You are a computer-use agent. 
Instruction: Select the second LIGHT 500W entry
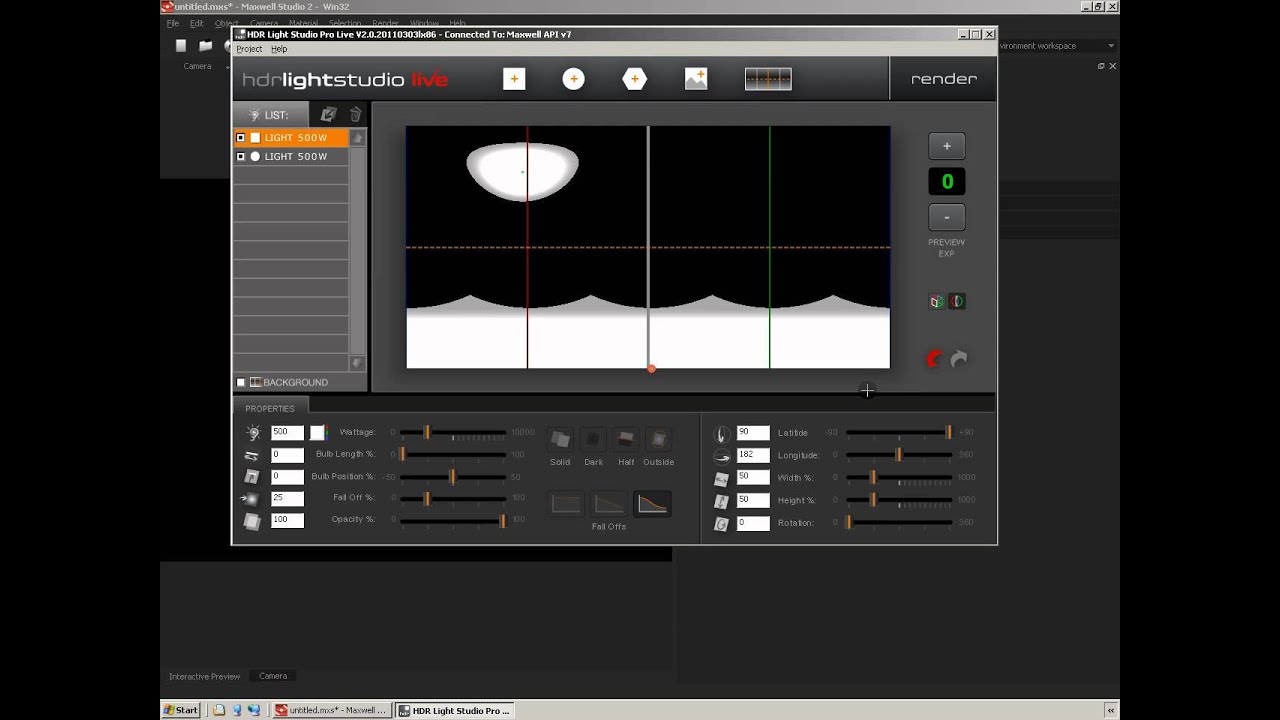click(x=291, y=157)
